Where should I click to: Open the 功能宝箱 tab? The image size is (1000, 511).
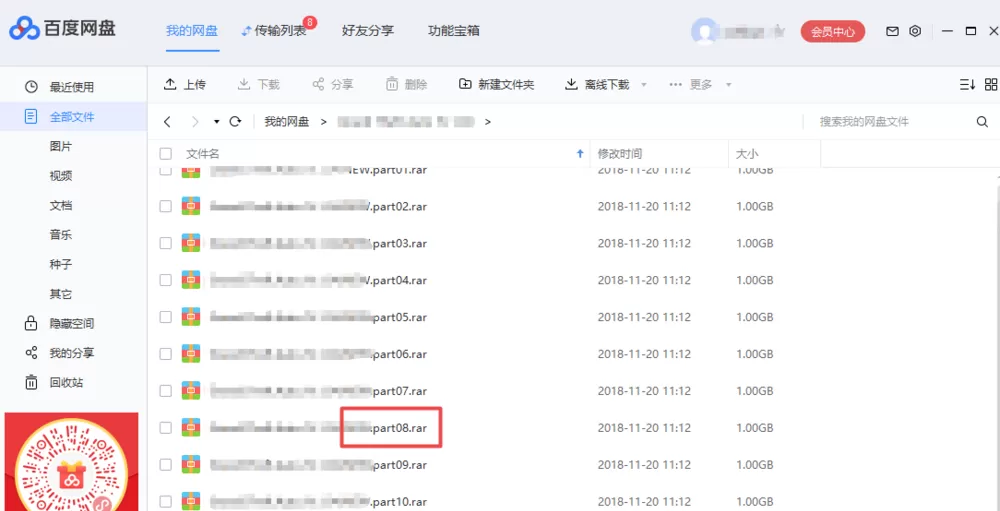point(454,31)
